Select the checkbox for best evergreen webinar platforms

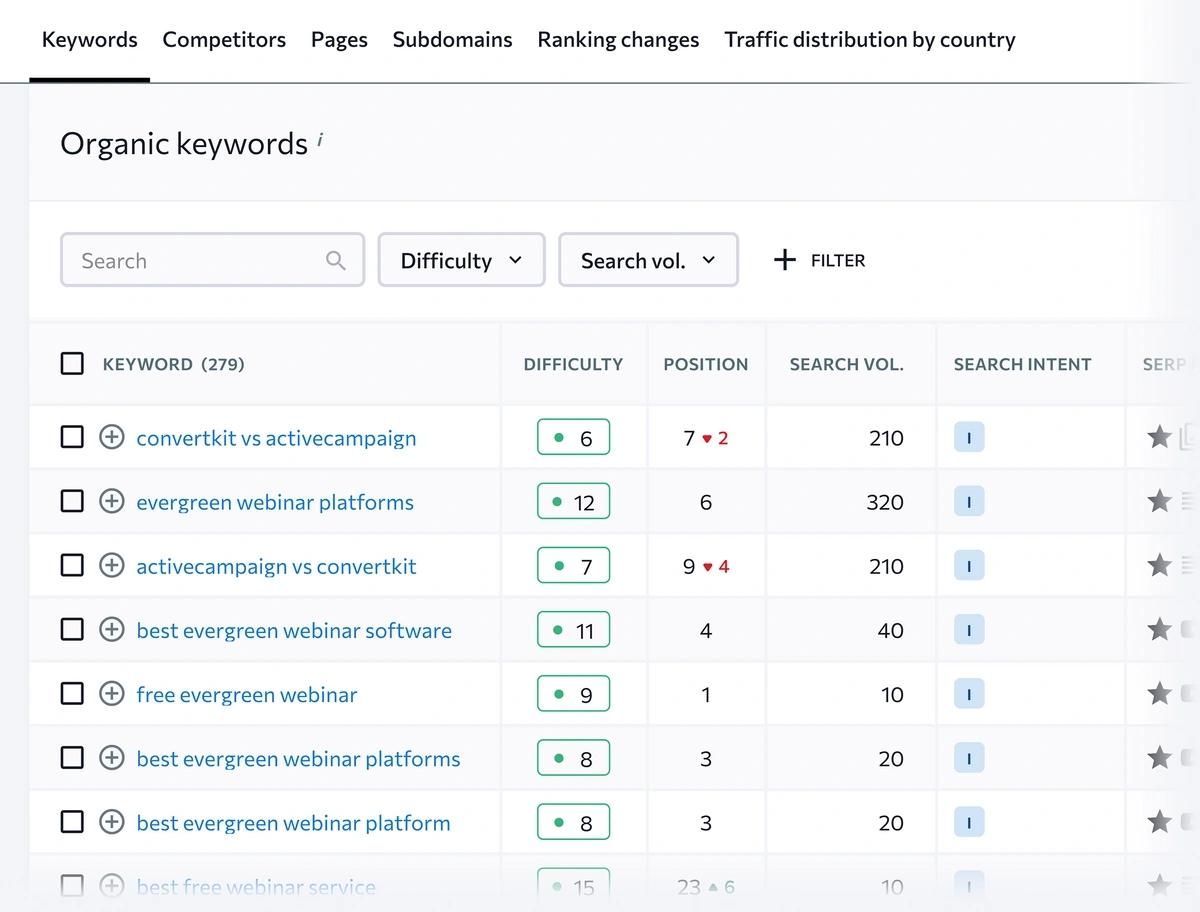(x=72, y=758)
